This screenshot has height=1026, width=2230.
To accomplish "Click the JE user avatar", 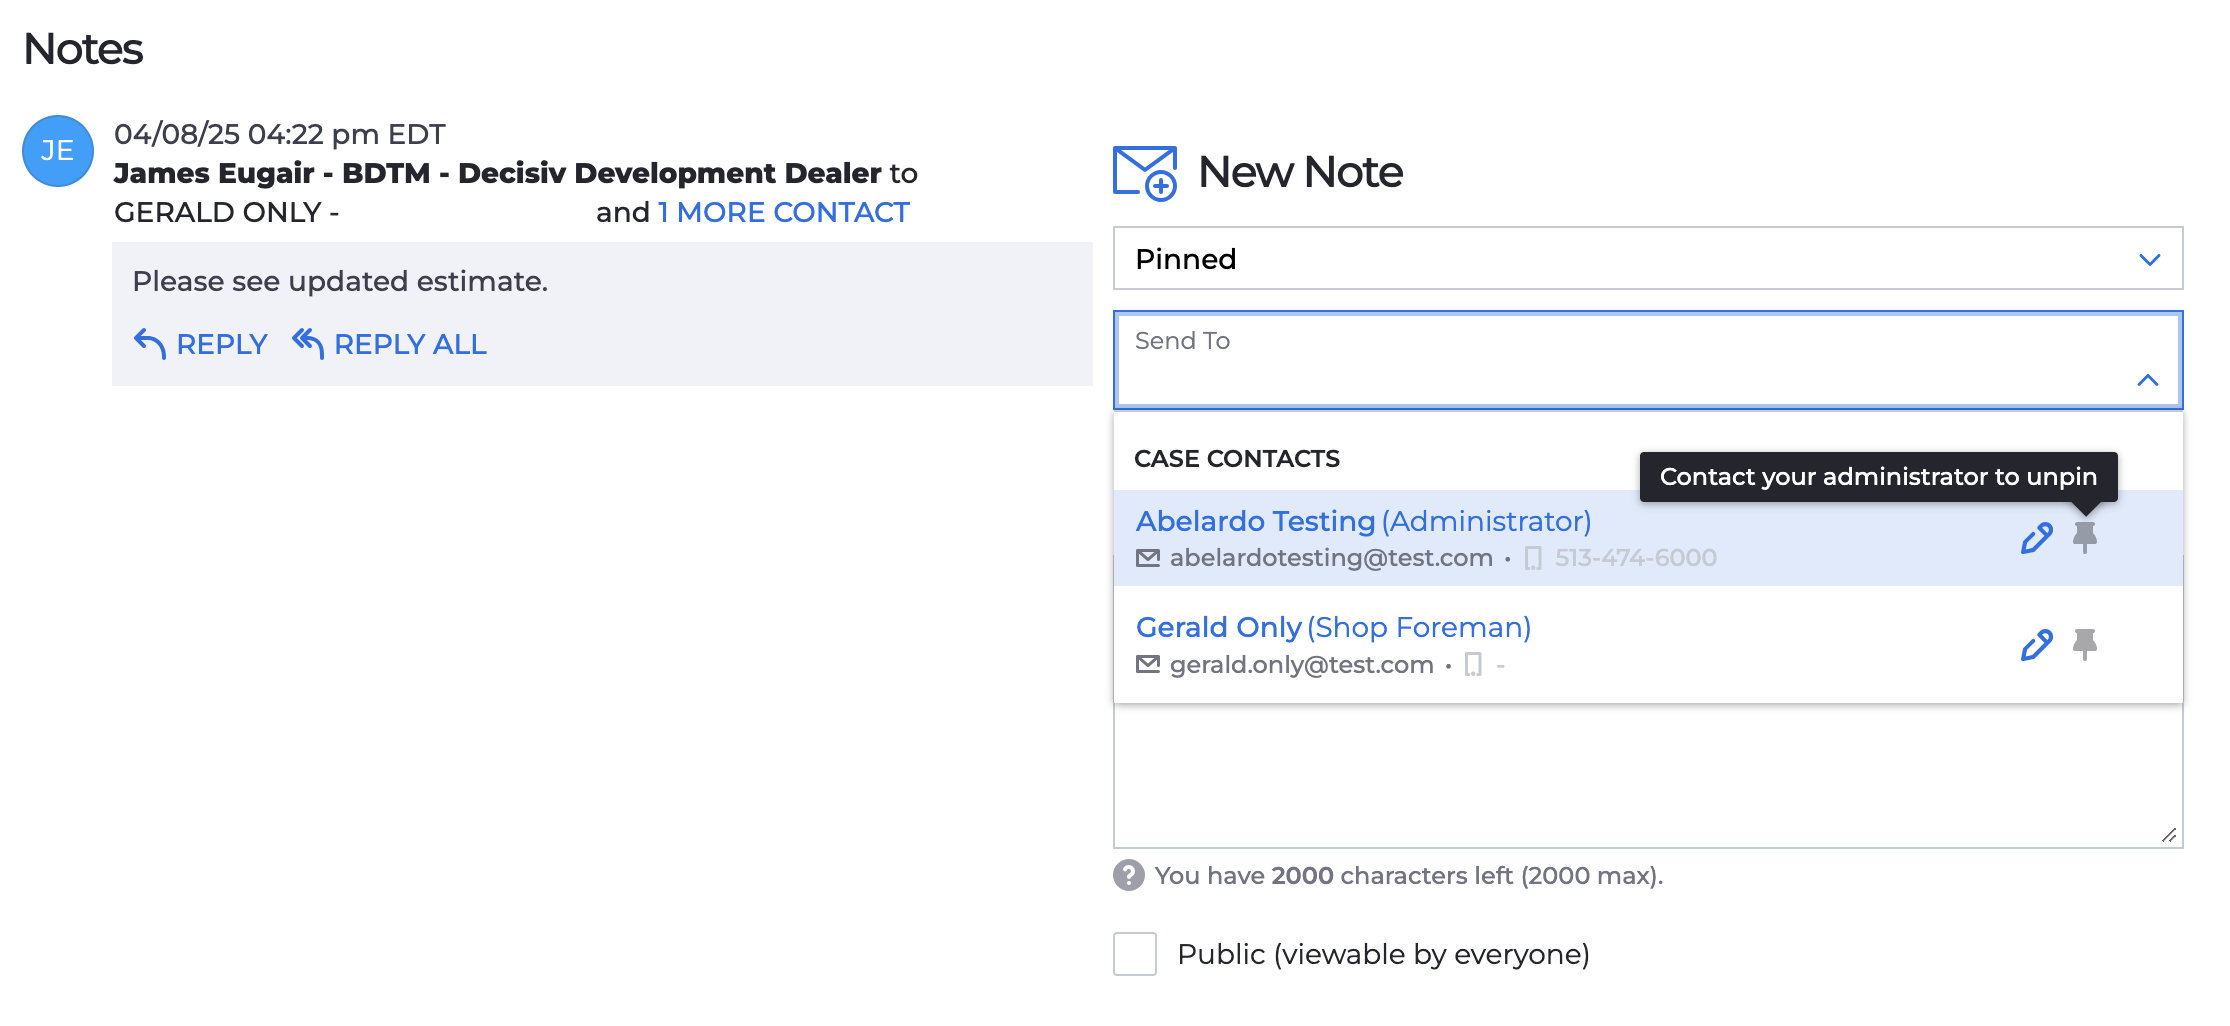I will tap(58, 151).
